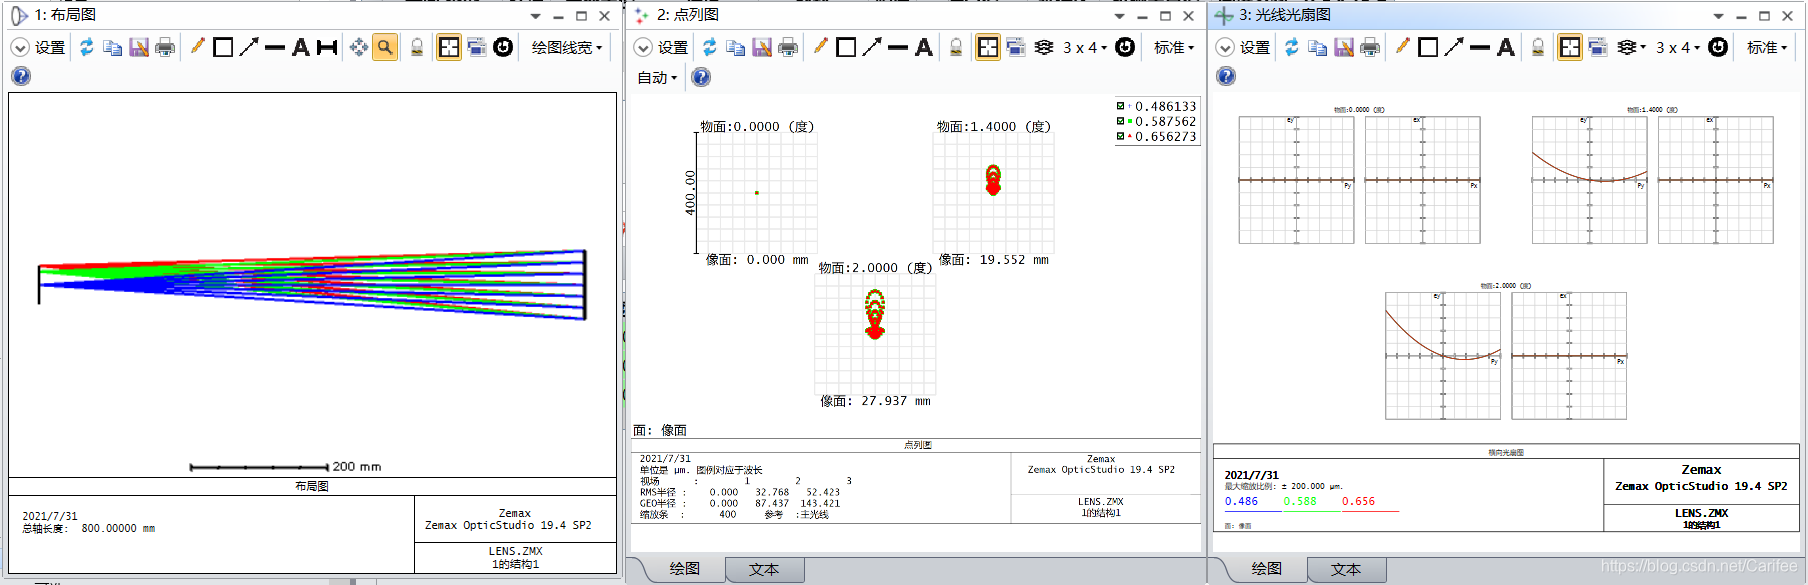Viewport: 1808px width, 585px height.
Task: Add a text annotation in 布局图
Action: point(301,47)
